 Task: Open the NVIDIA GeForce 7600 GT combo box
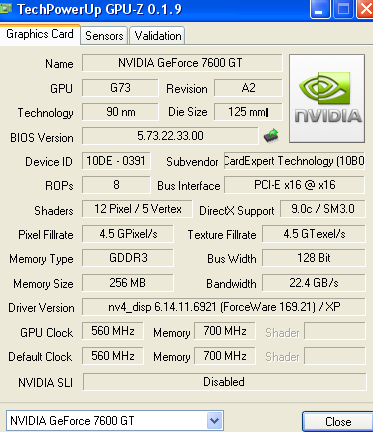(x=115, y=421)
